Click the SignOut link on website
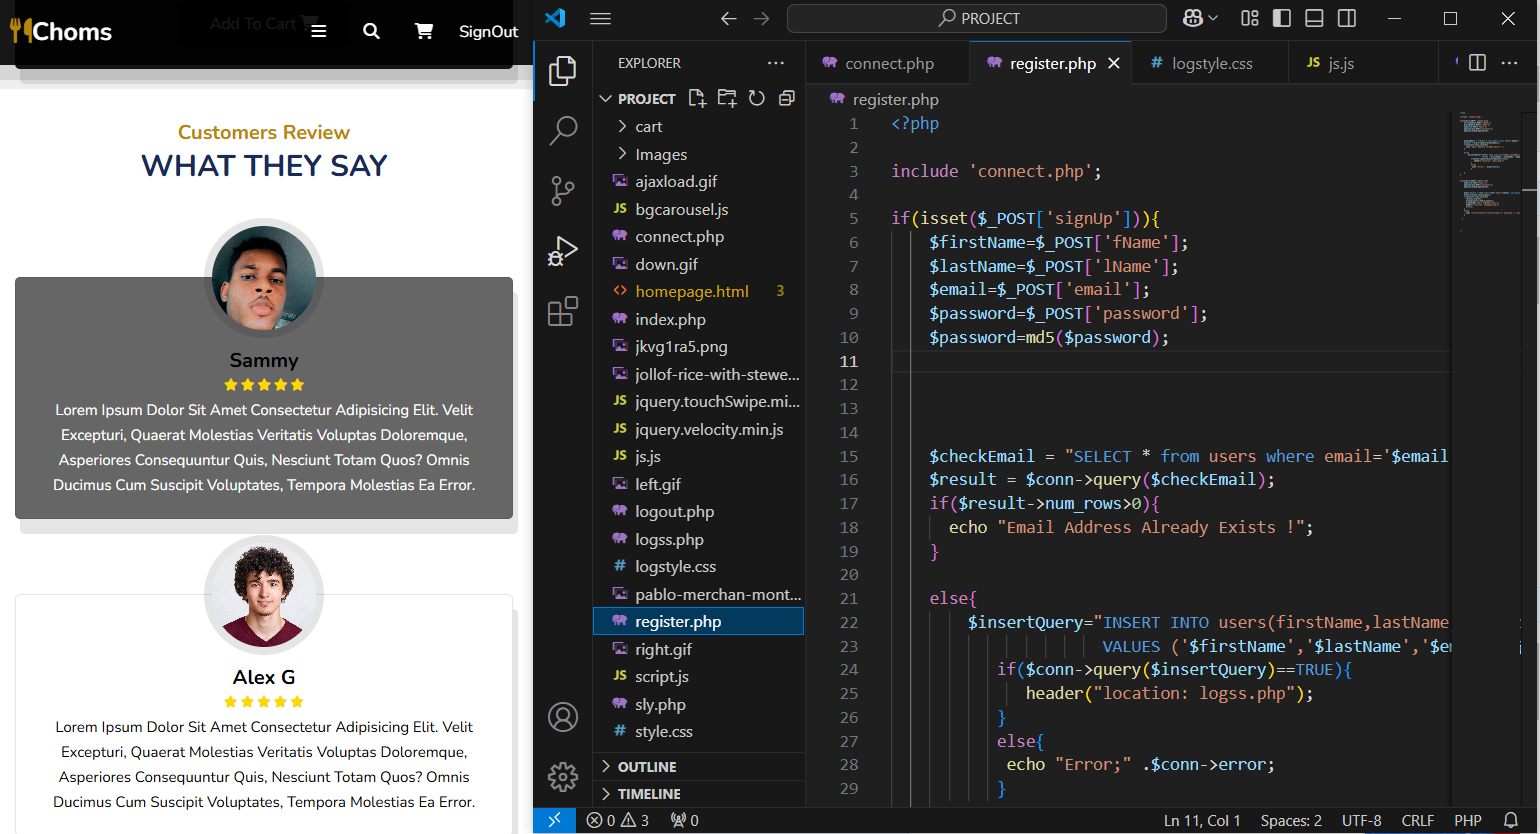The width and height of the screenshot is (1540, 834). 488,32
